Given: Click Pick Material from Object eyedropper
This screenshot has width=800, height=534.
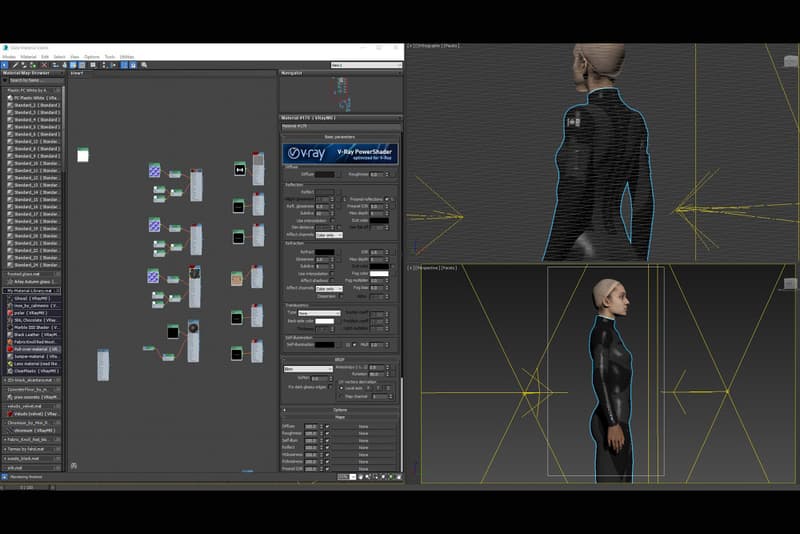Looking at the screenshot, I should (x=15, y=65).
